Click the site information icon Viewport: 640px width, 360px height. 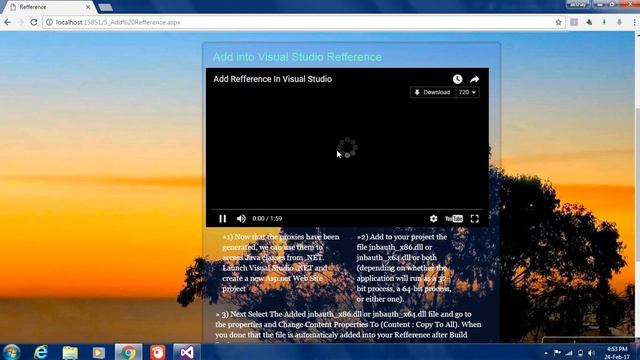(x=49, y=22)
